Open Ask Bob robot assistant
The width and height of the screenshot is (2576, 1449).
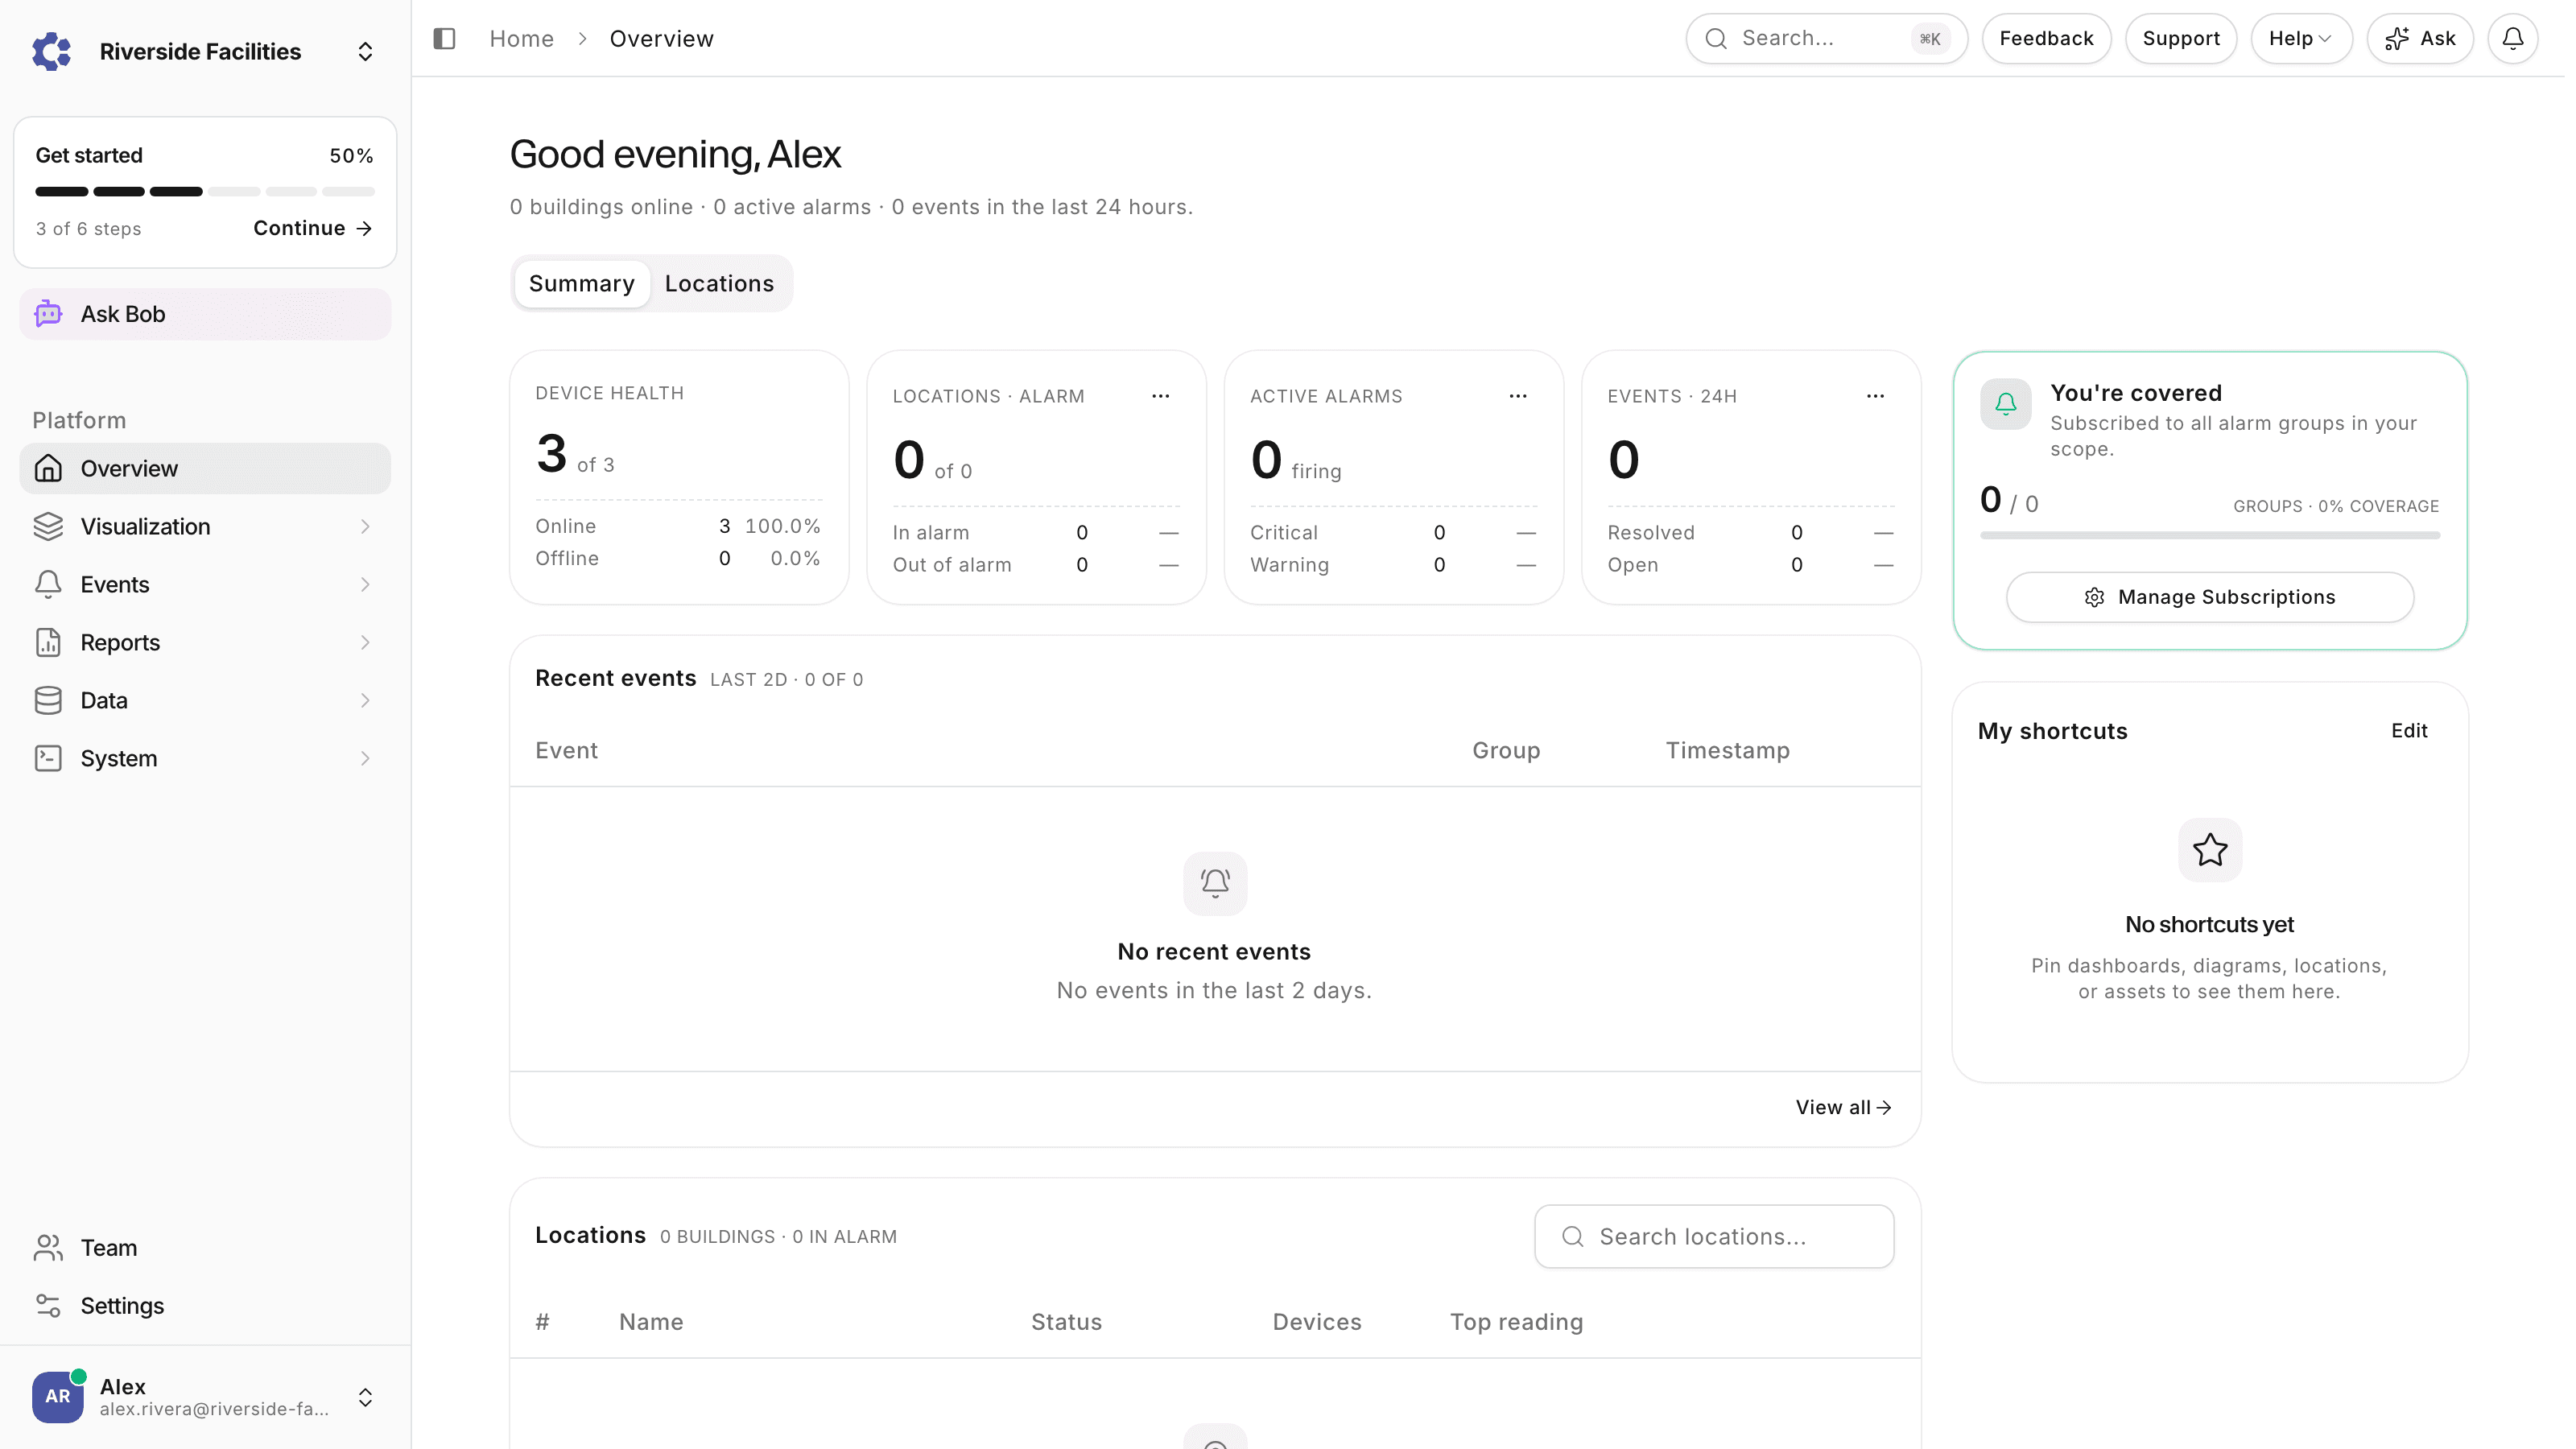pyautogui.click(x=205, y=314)
